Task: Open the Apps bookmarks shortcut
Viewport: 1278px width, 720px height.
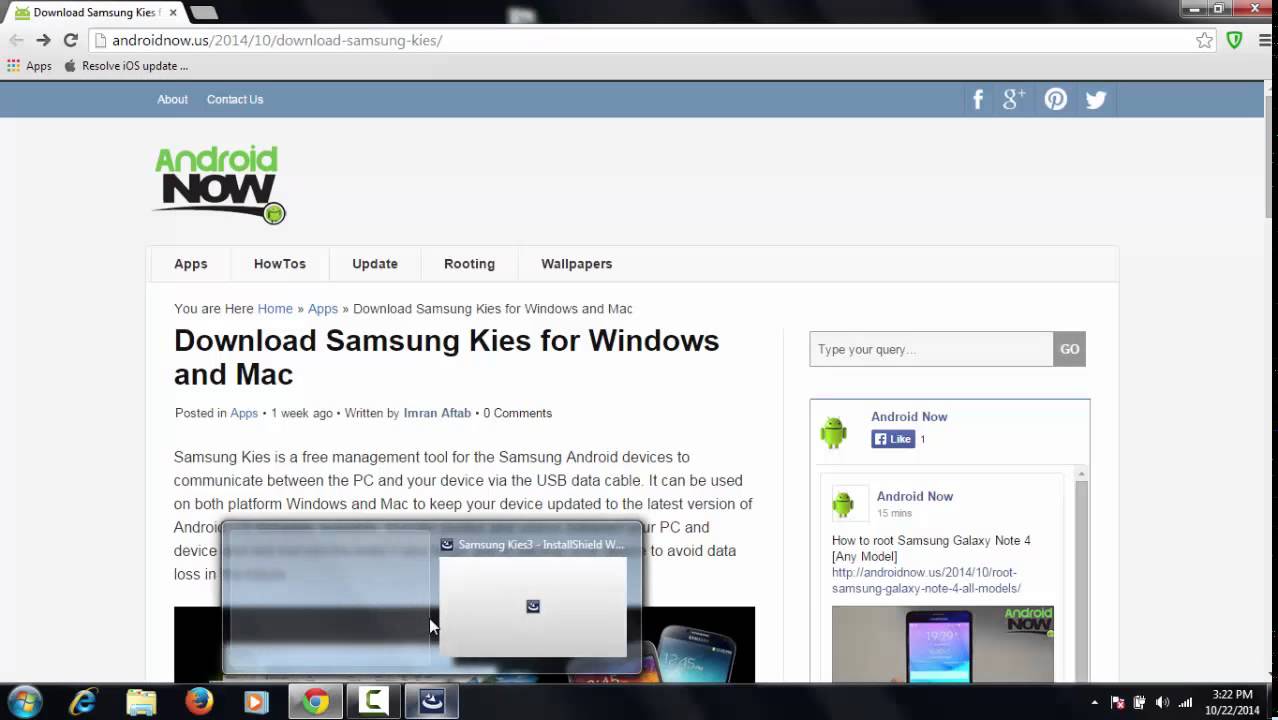Action: click(30, 66)
